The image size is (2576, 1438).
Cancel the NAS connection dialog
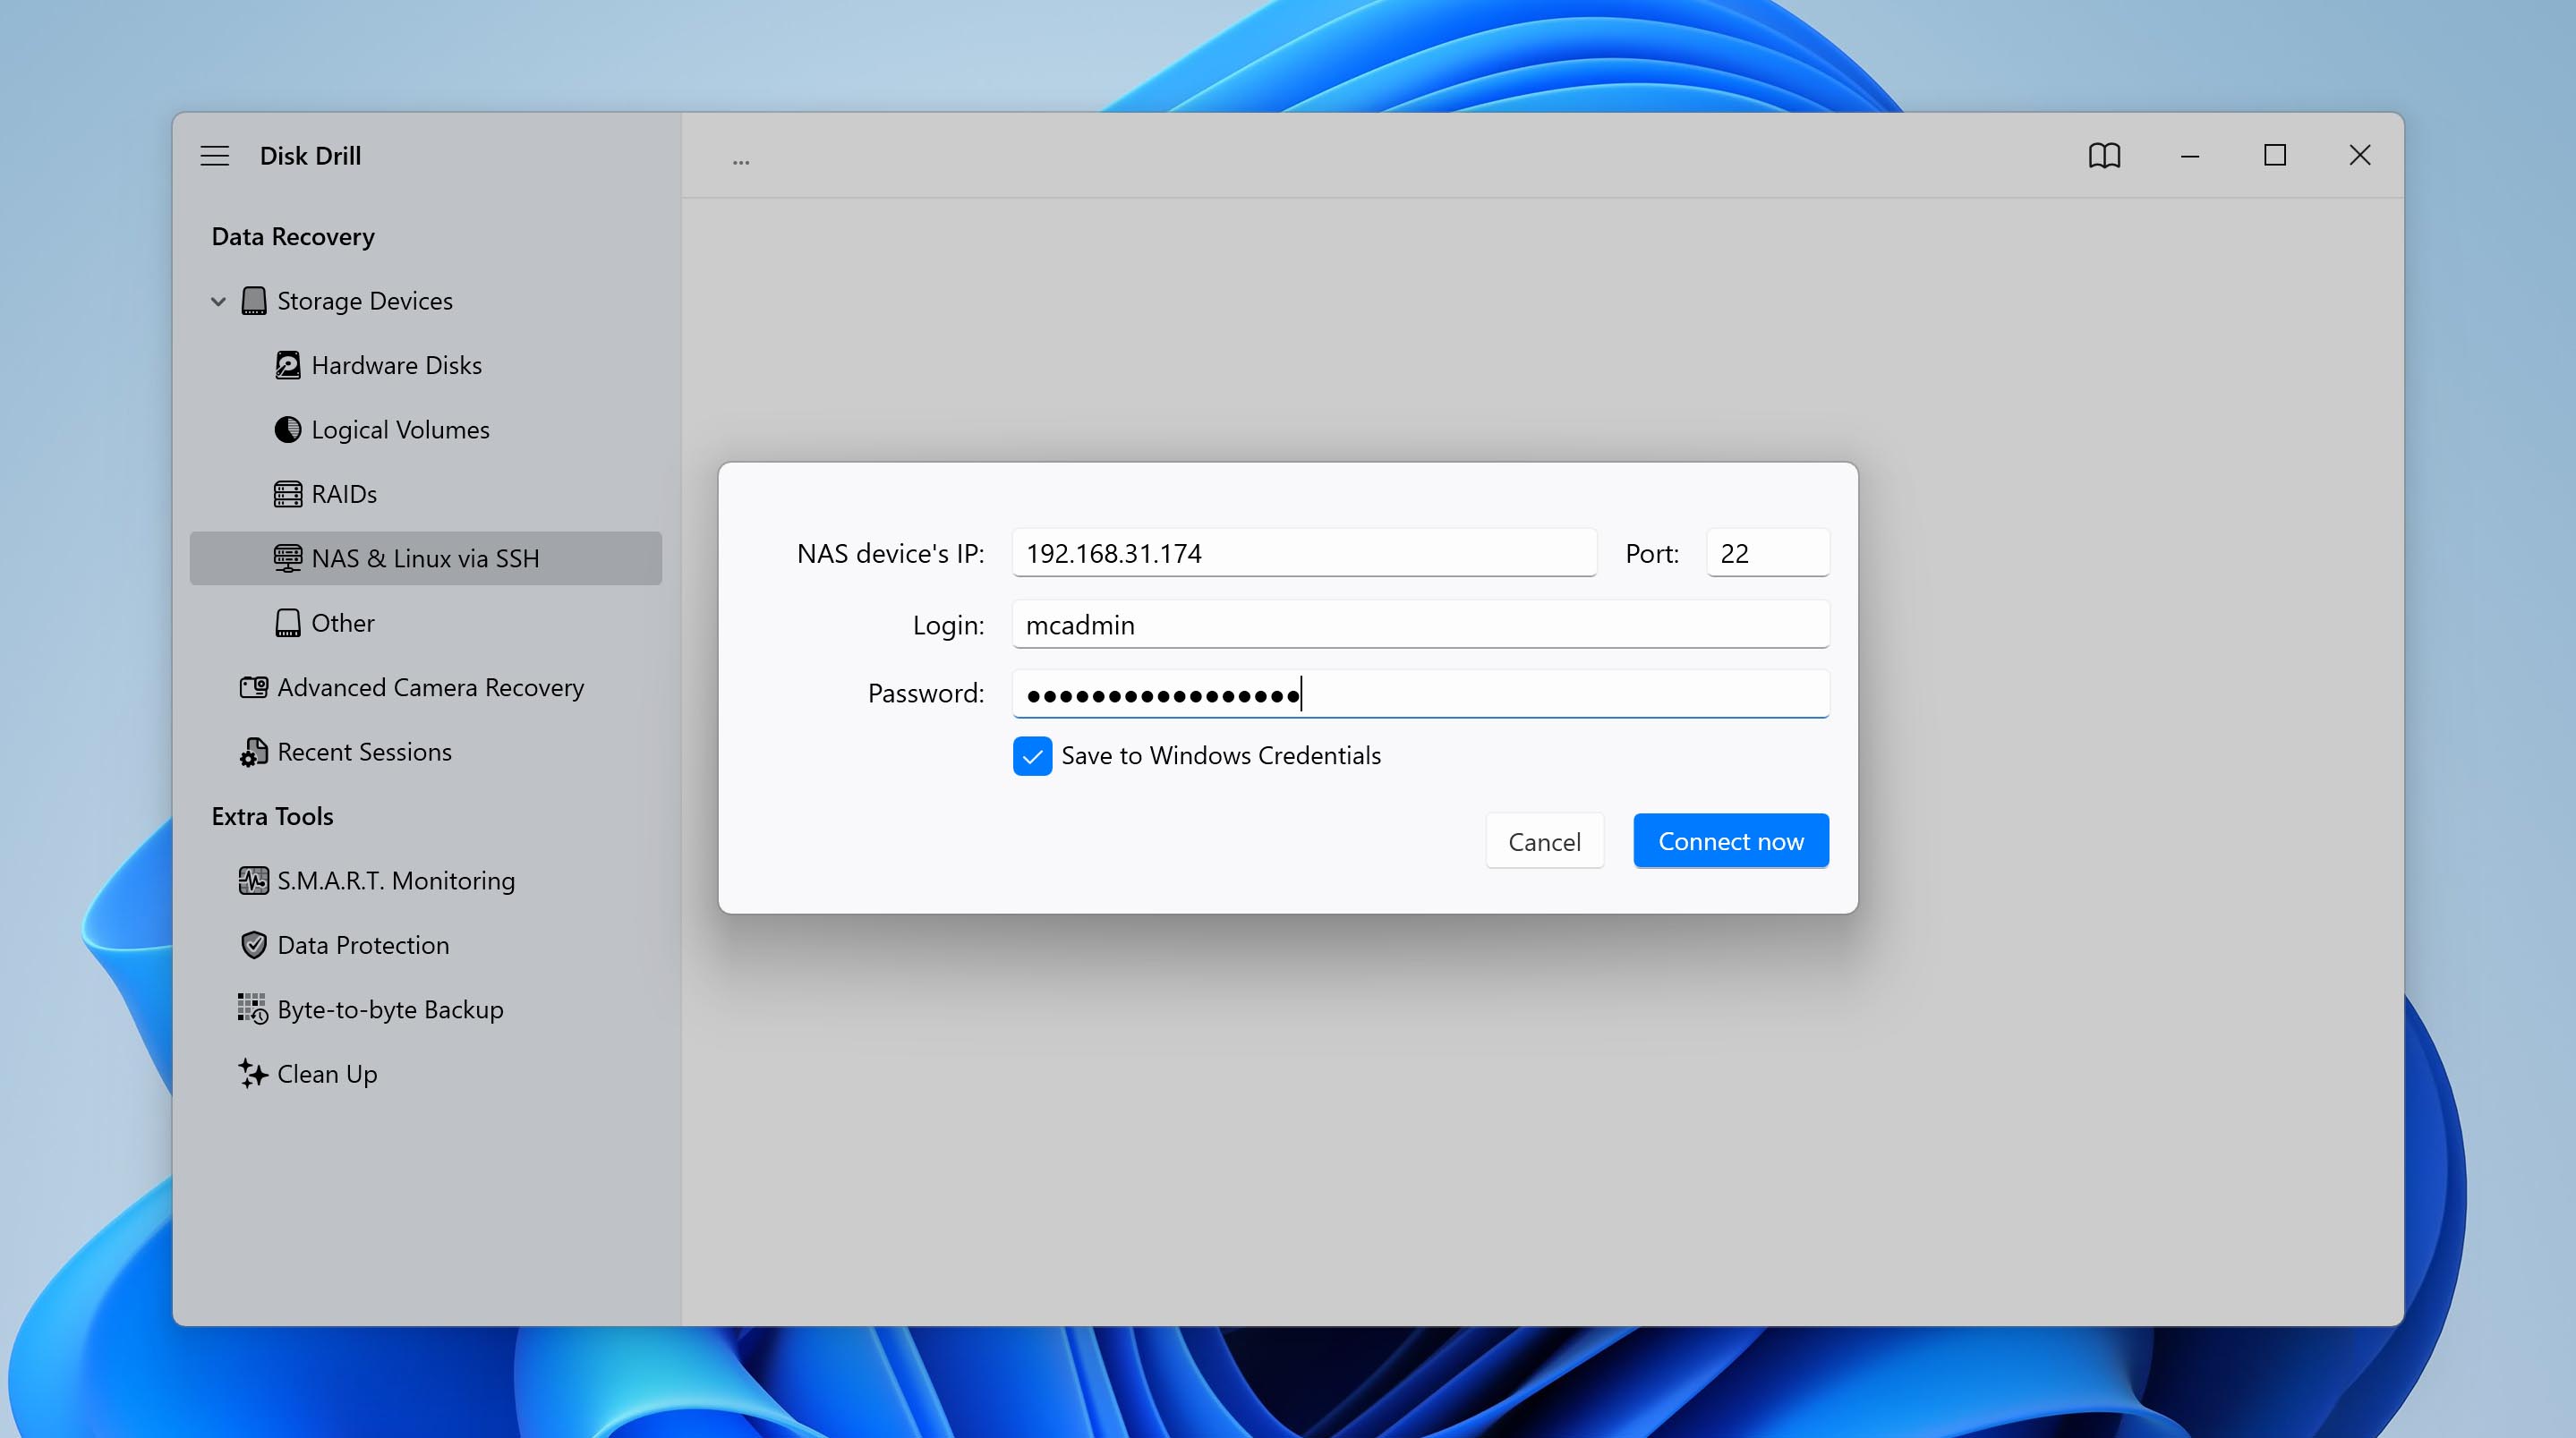(1544, 841)
